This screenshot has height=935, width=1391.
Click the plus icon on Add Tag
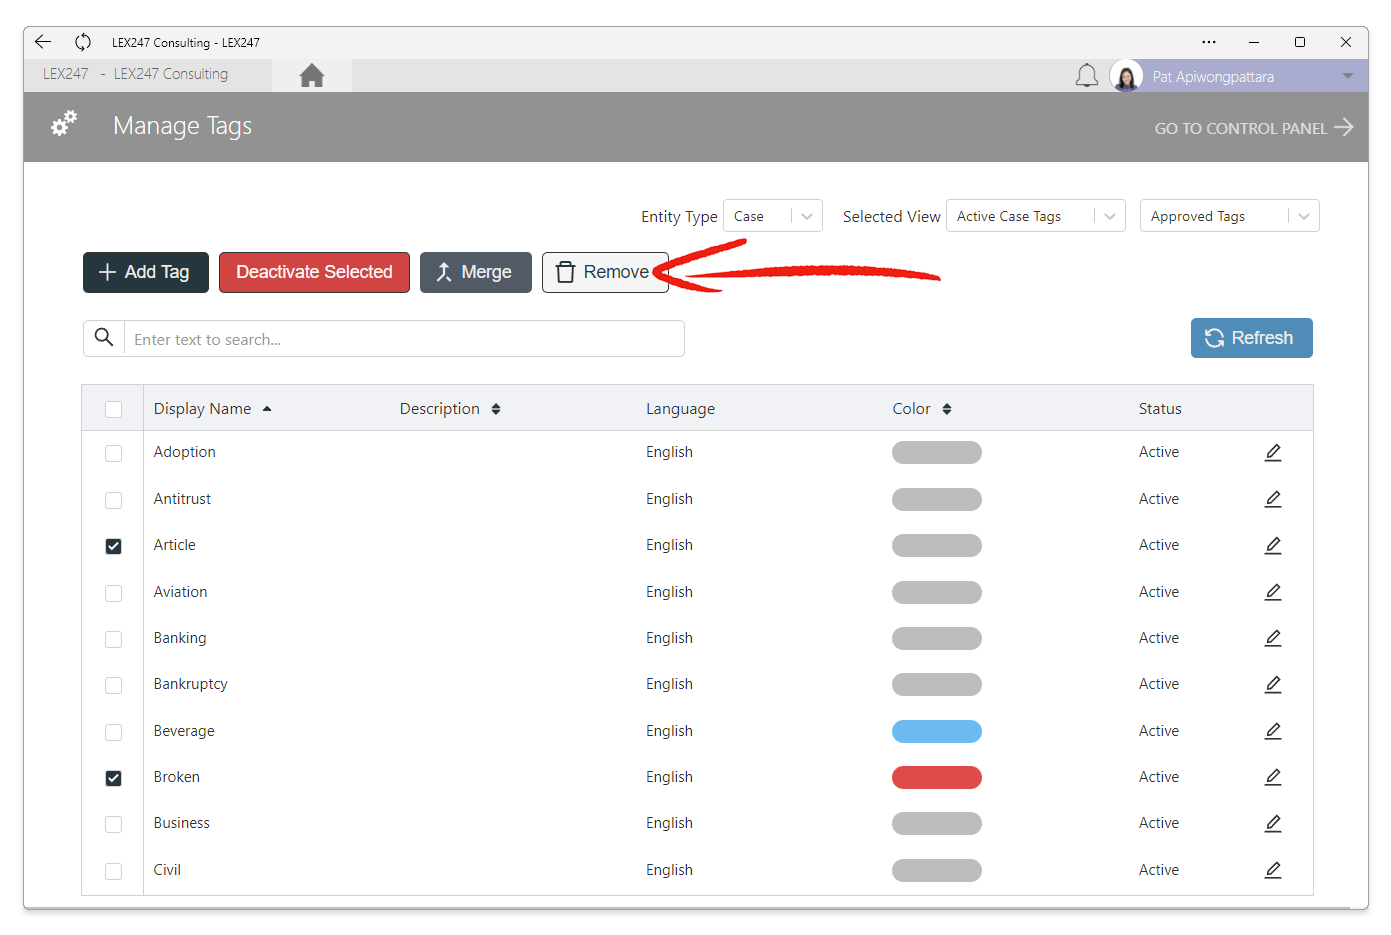tap(105, 272)
